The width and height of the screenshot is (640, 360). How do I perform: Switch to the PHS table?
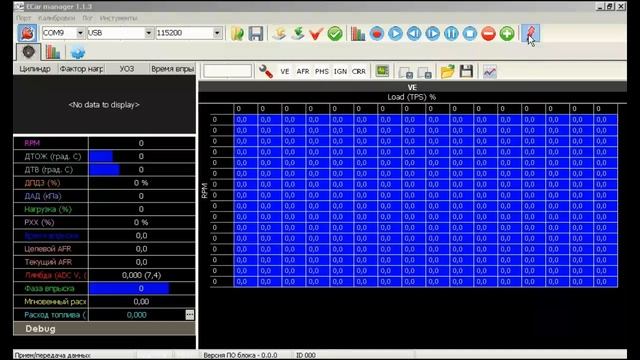point(322,71)
